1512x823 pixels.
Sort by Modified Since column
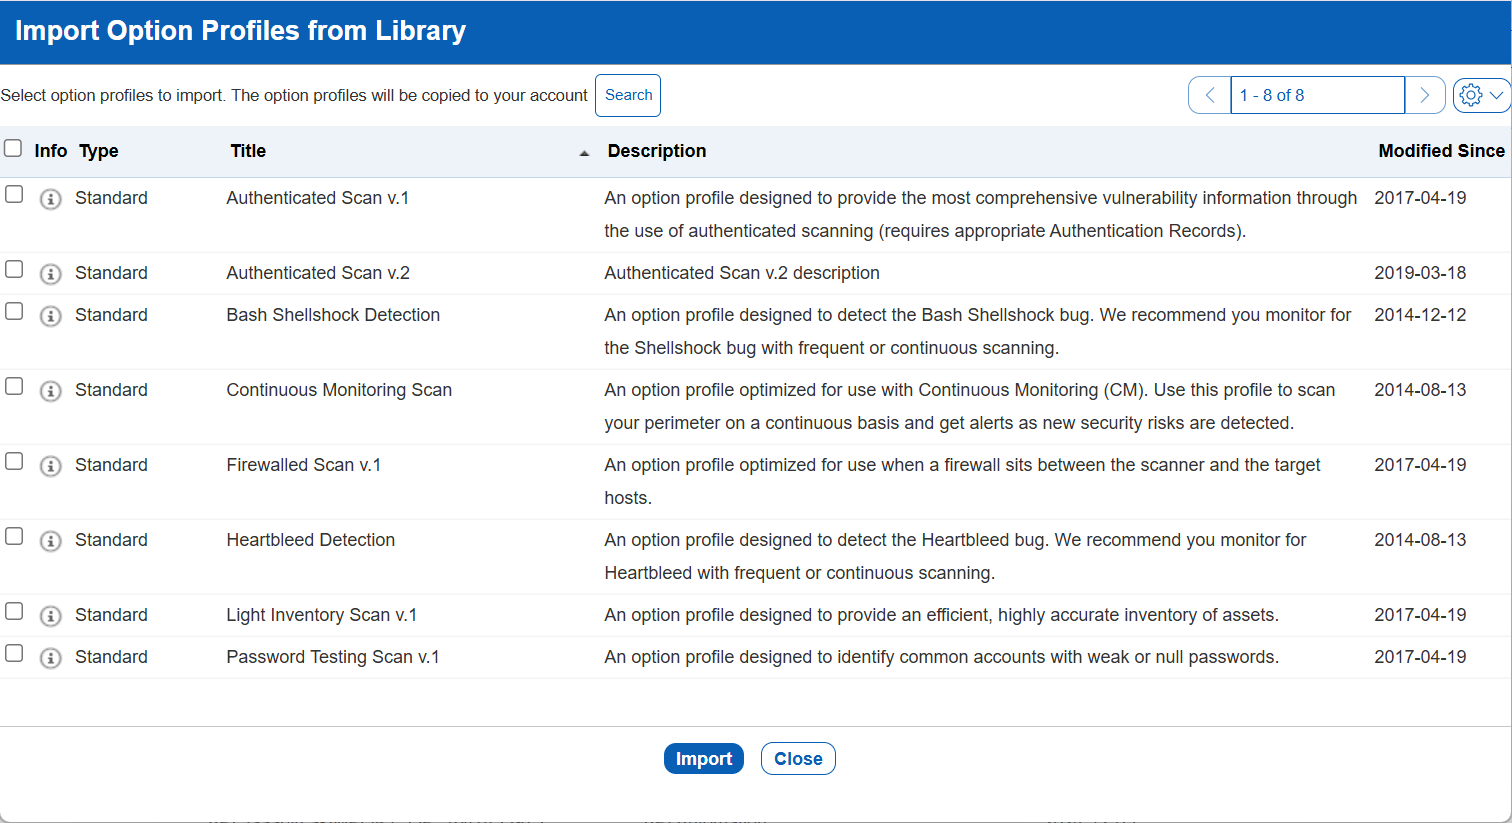pyautogui.click(x=1440, y=151)
